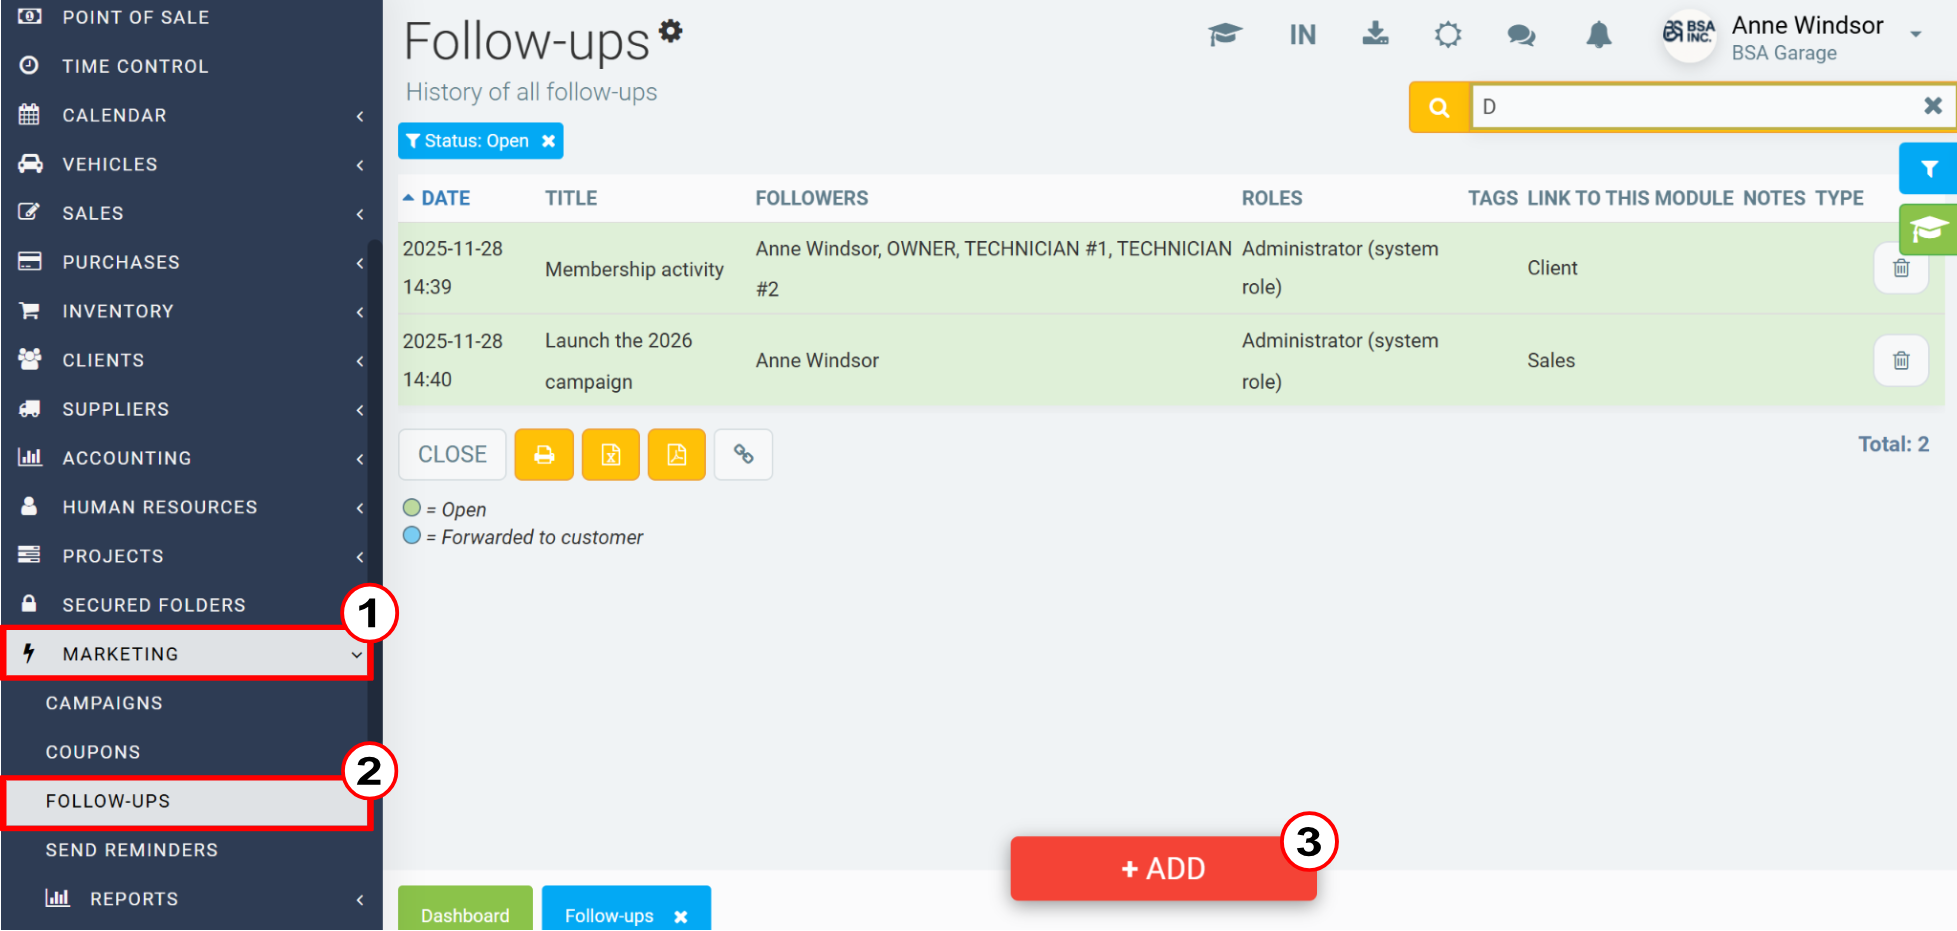Viewport: 1957px width, 931px height.
Task: Click the copy link icon button
Action: pyautogui.click(x=743, y=455)
